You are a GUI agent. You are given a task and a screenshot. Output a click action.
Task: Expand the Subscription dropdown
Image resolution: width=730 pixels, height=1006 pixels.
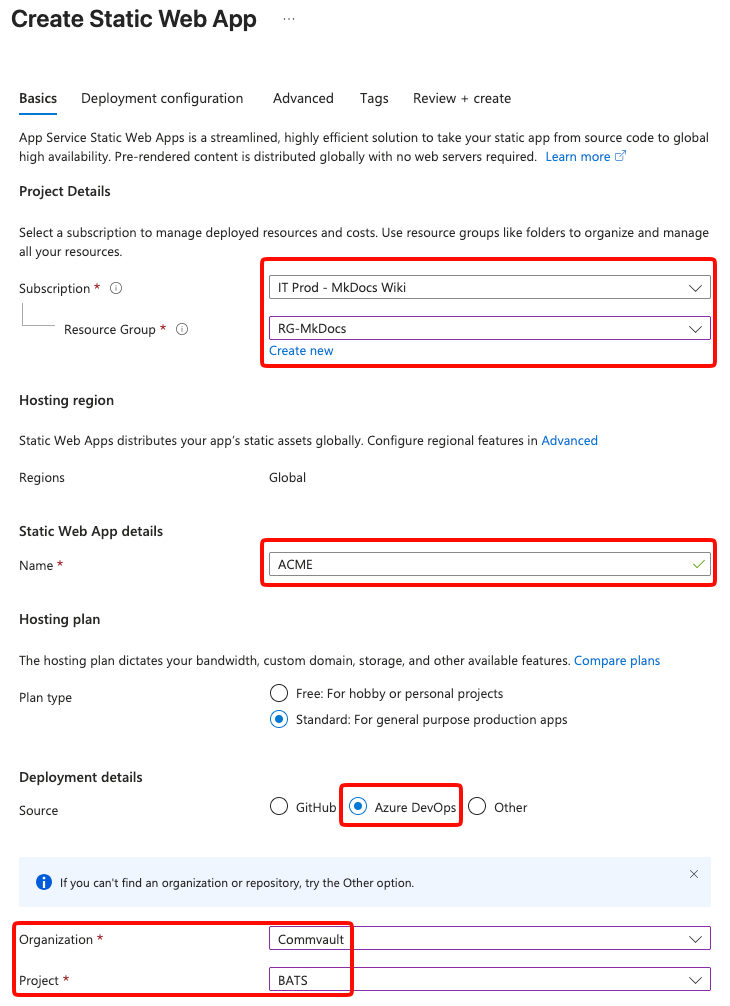tap(695, 288)
